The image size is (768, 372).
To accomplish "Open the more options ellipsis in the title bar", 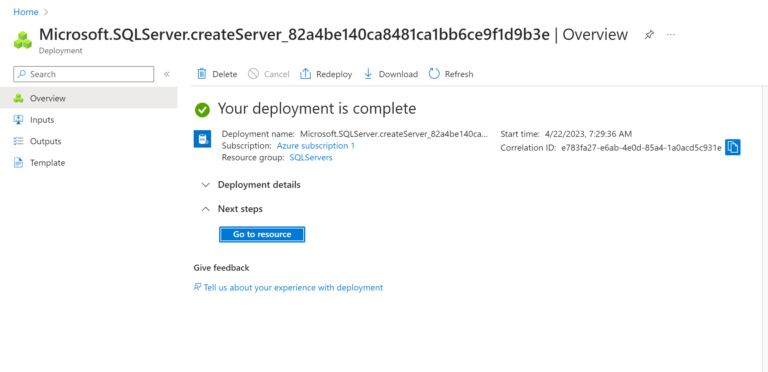I will pyautogui.click(x=671, y=35).
